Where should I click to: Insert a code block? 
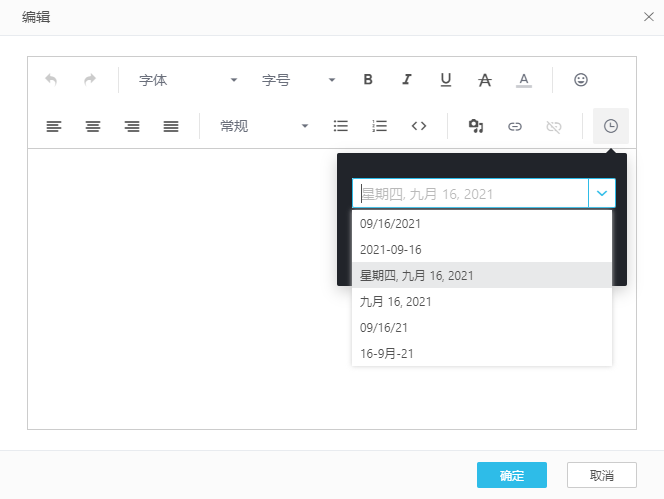(419, 126)
